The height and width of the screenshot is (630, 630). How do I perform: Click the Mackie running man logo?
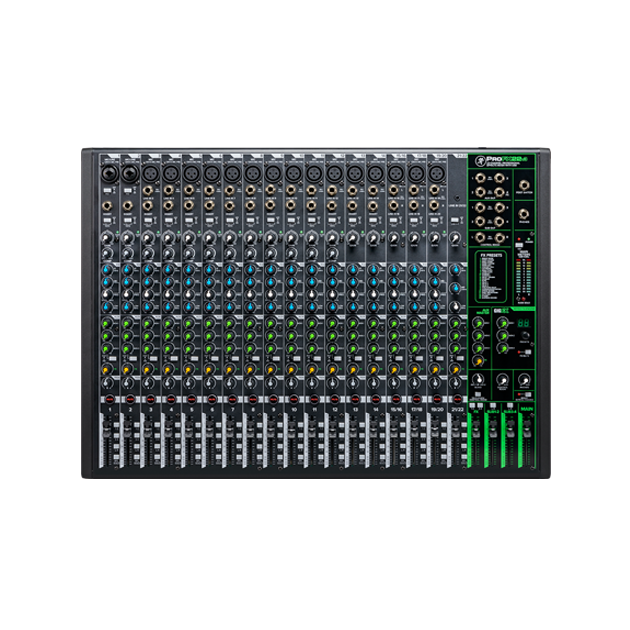[480, 161]
